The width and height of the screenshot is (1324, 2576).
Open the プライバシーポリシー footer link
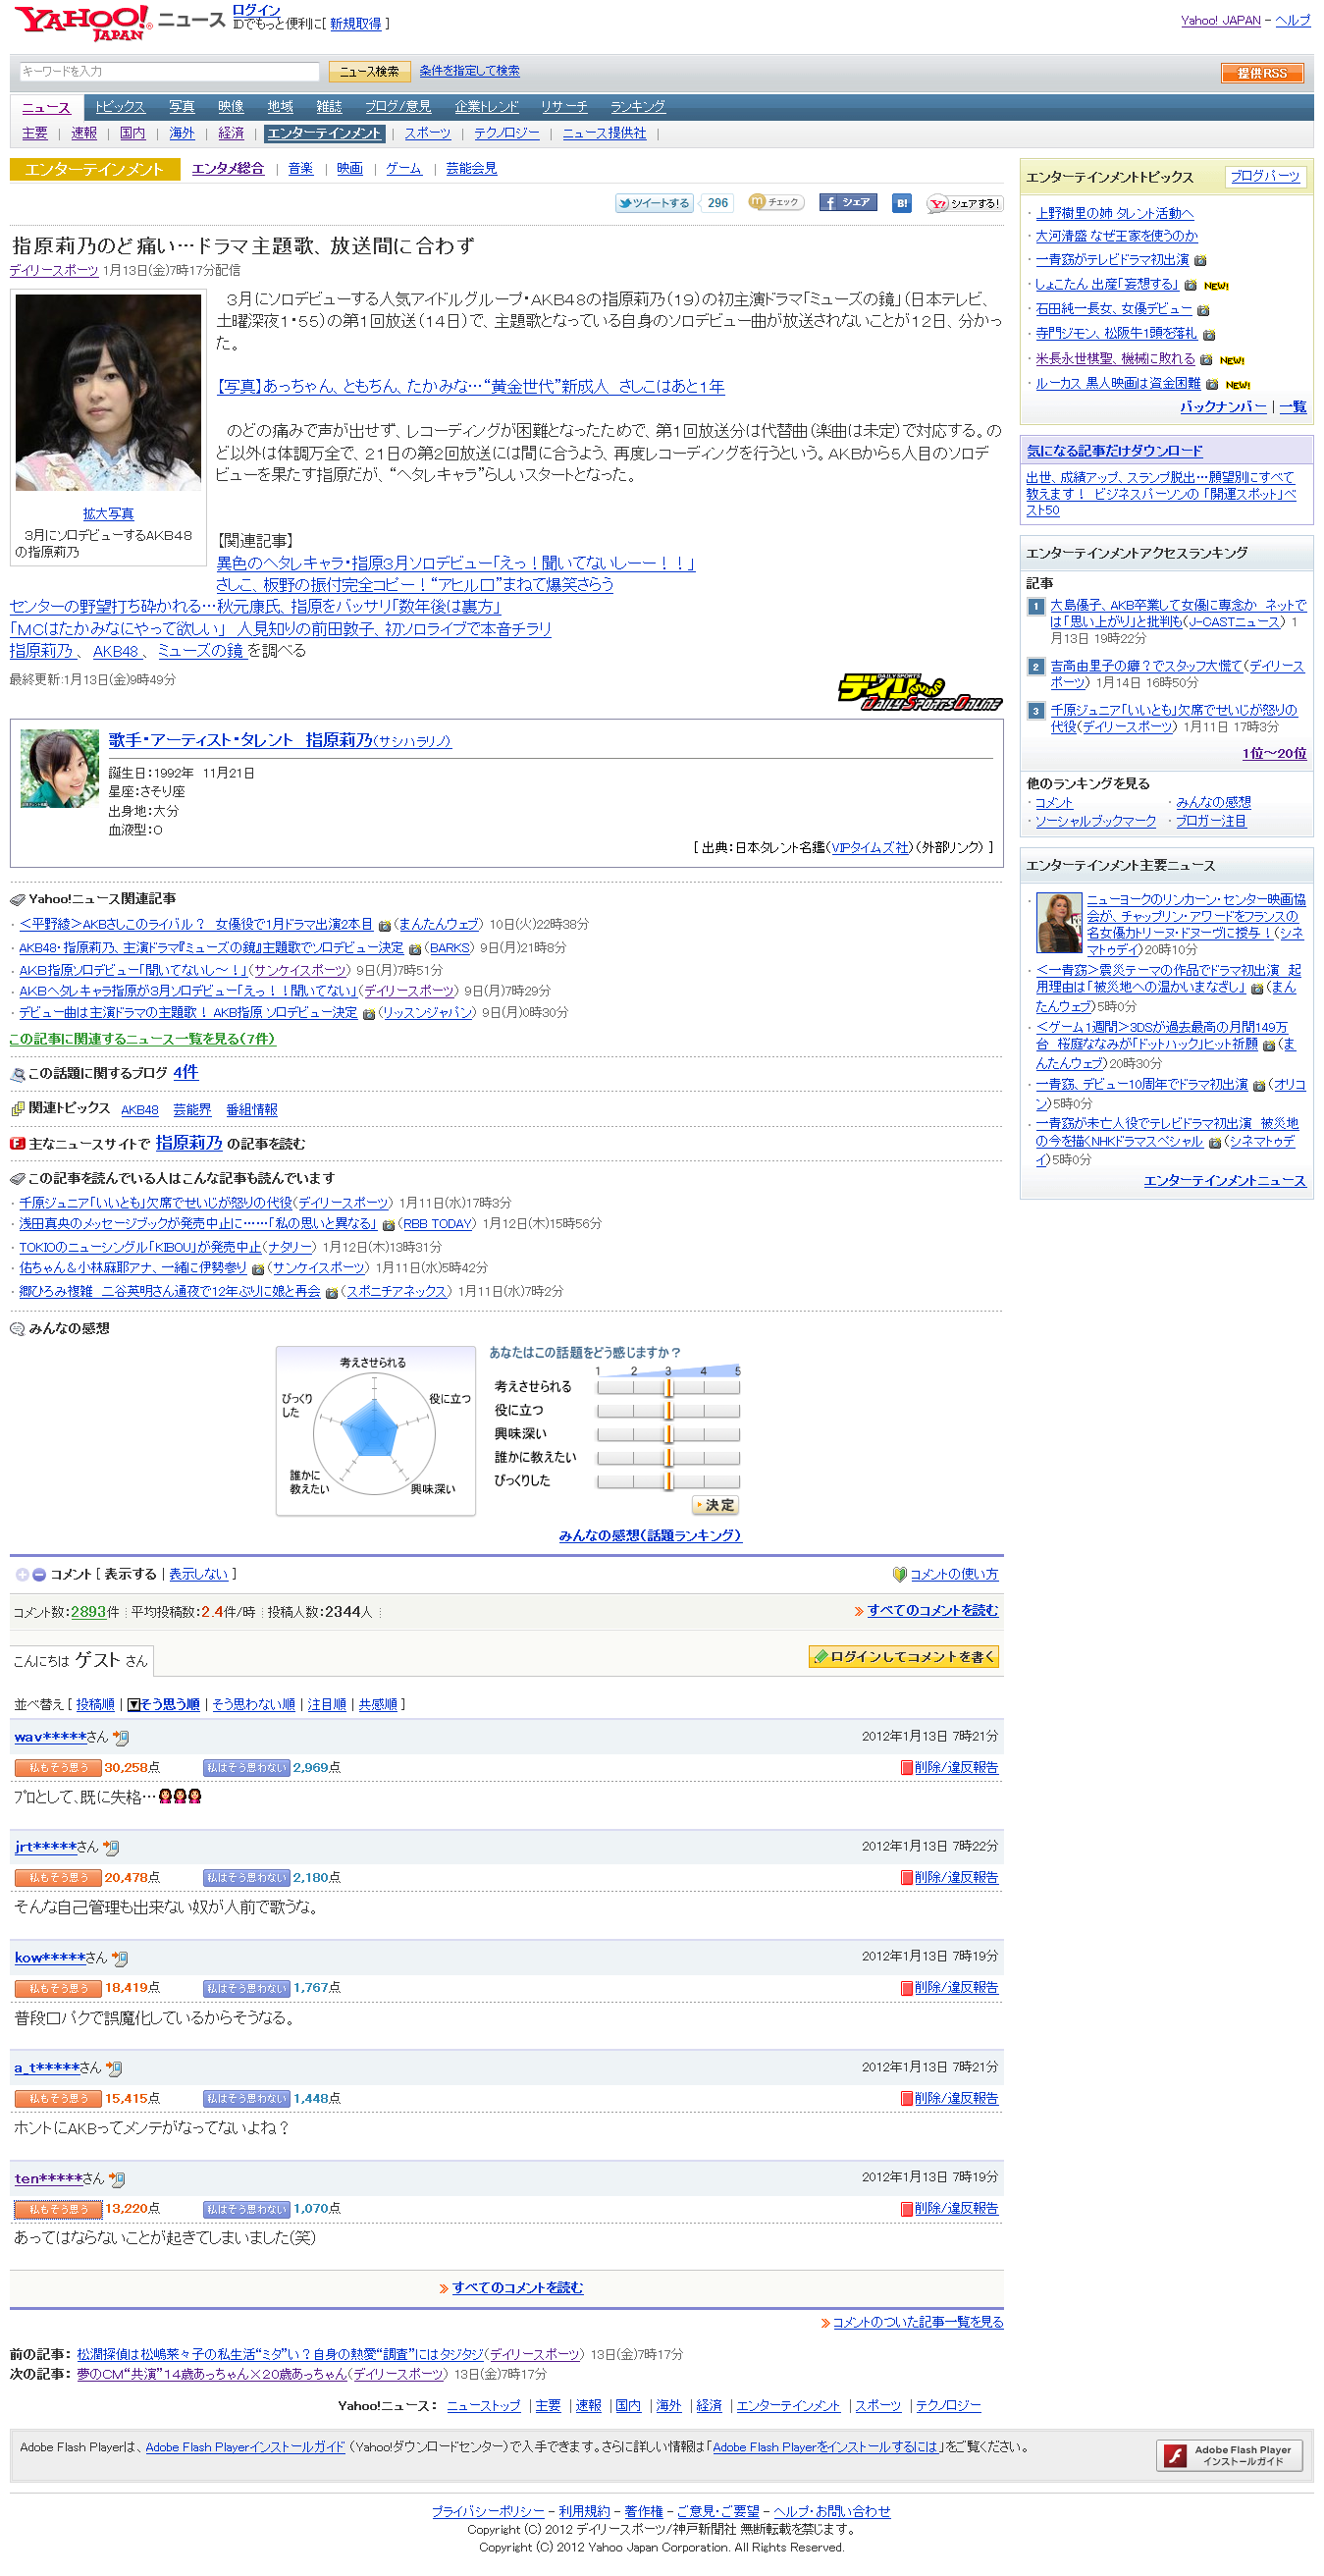tap(488, 2511)
